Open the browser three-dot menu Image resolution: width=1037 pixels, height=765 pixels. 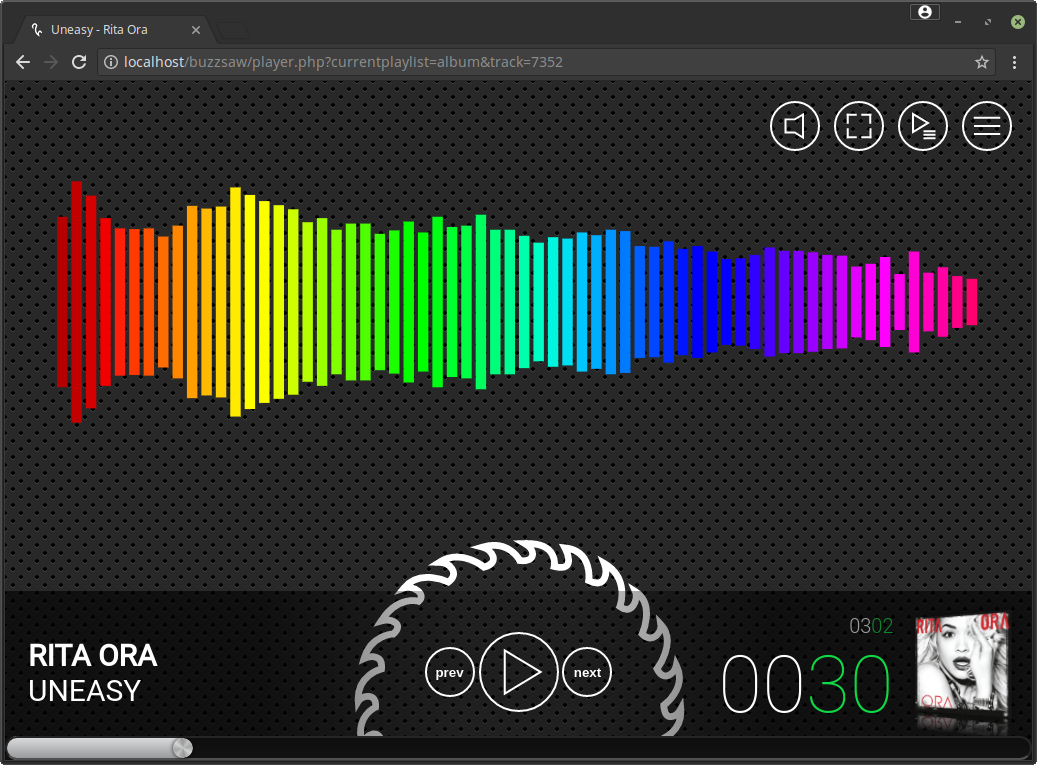[1015, 62]
